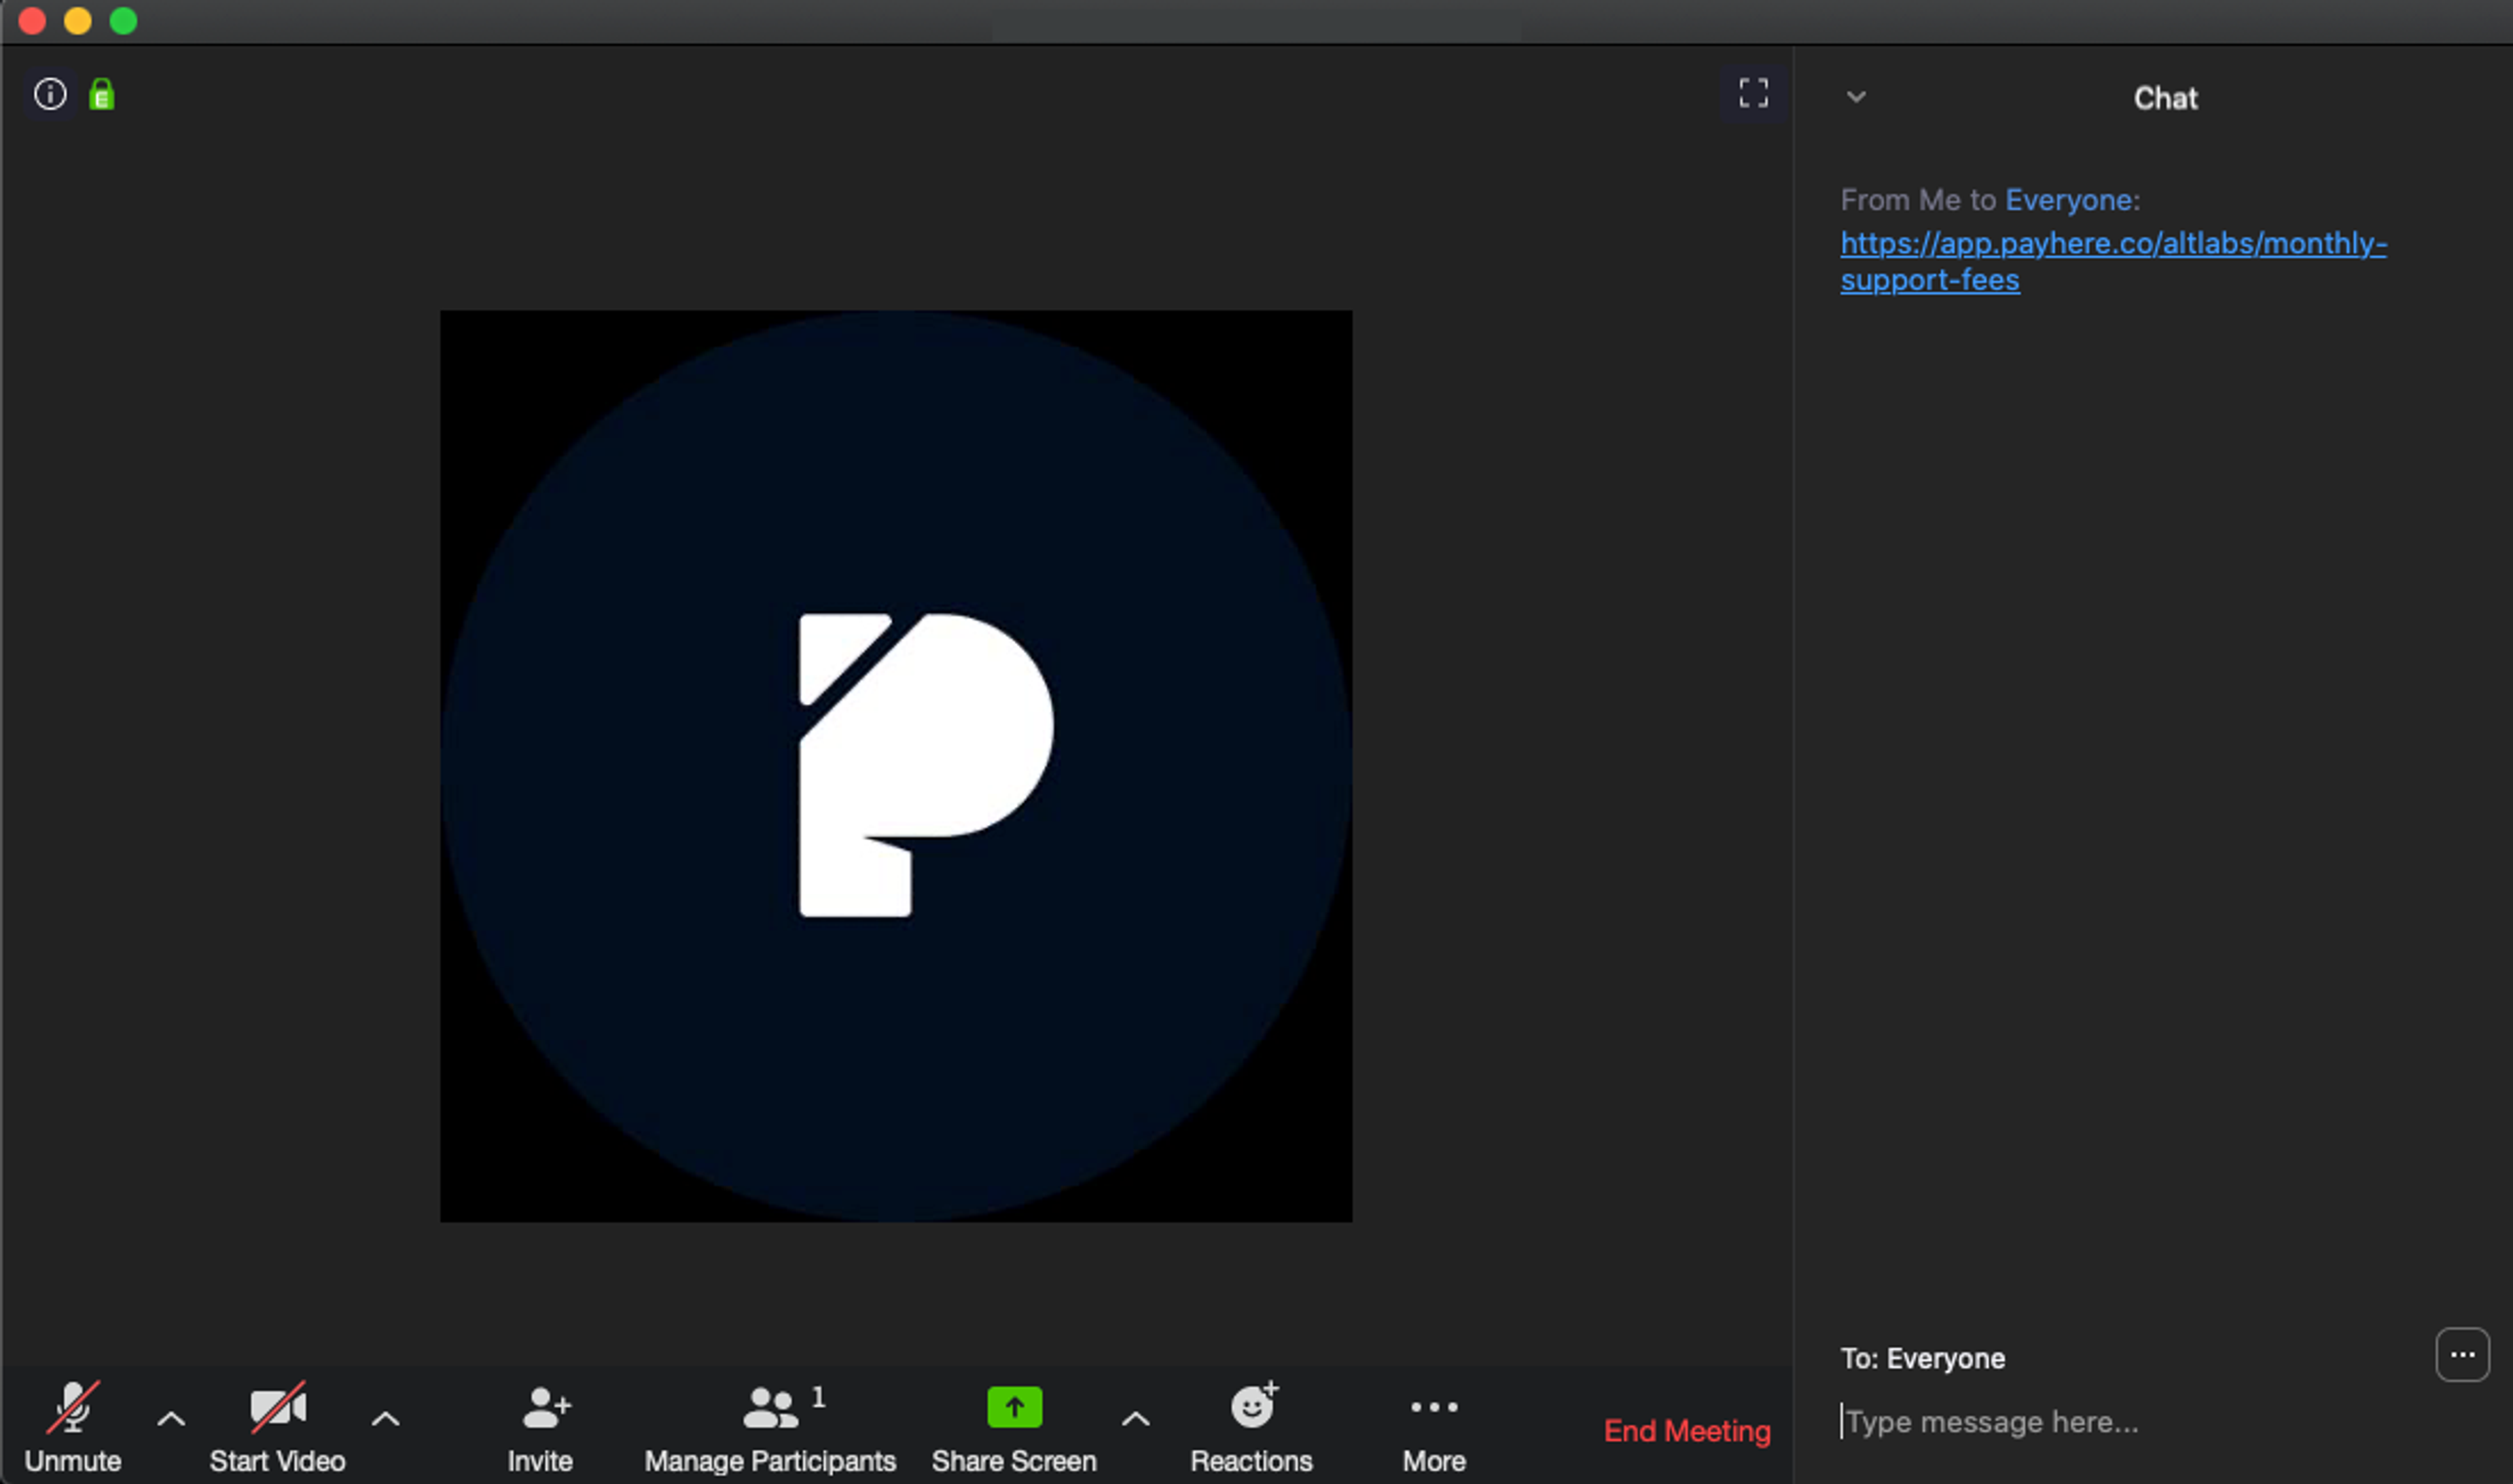Image resolution: width=2513 pixels, height=1484 pixels.
Task: Open the payhere monthly-support-fees link
Action: pos(2113,261)
